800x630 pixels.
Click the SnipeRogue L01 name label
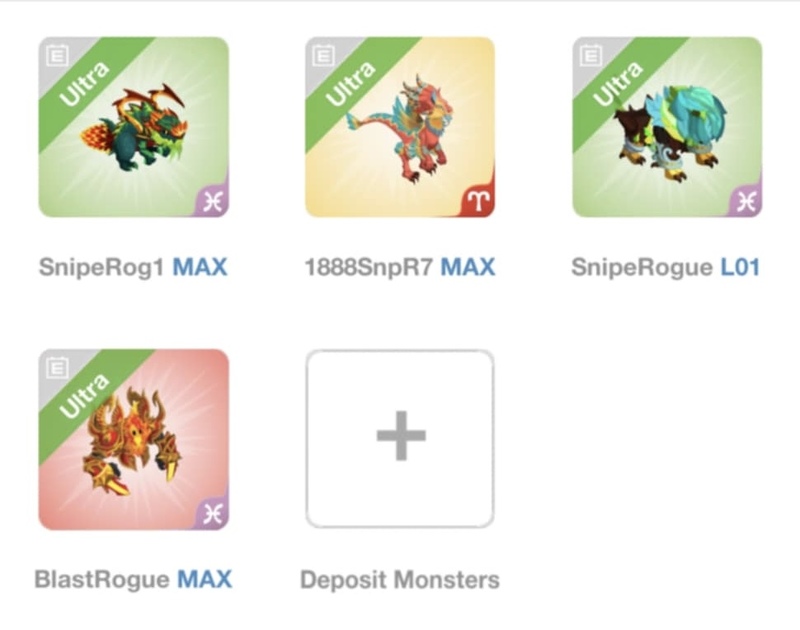(666, 267)
